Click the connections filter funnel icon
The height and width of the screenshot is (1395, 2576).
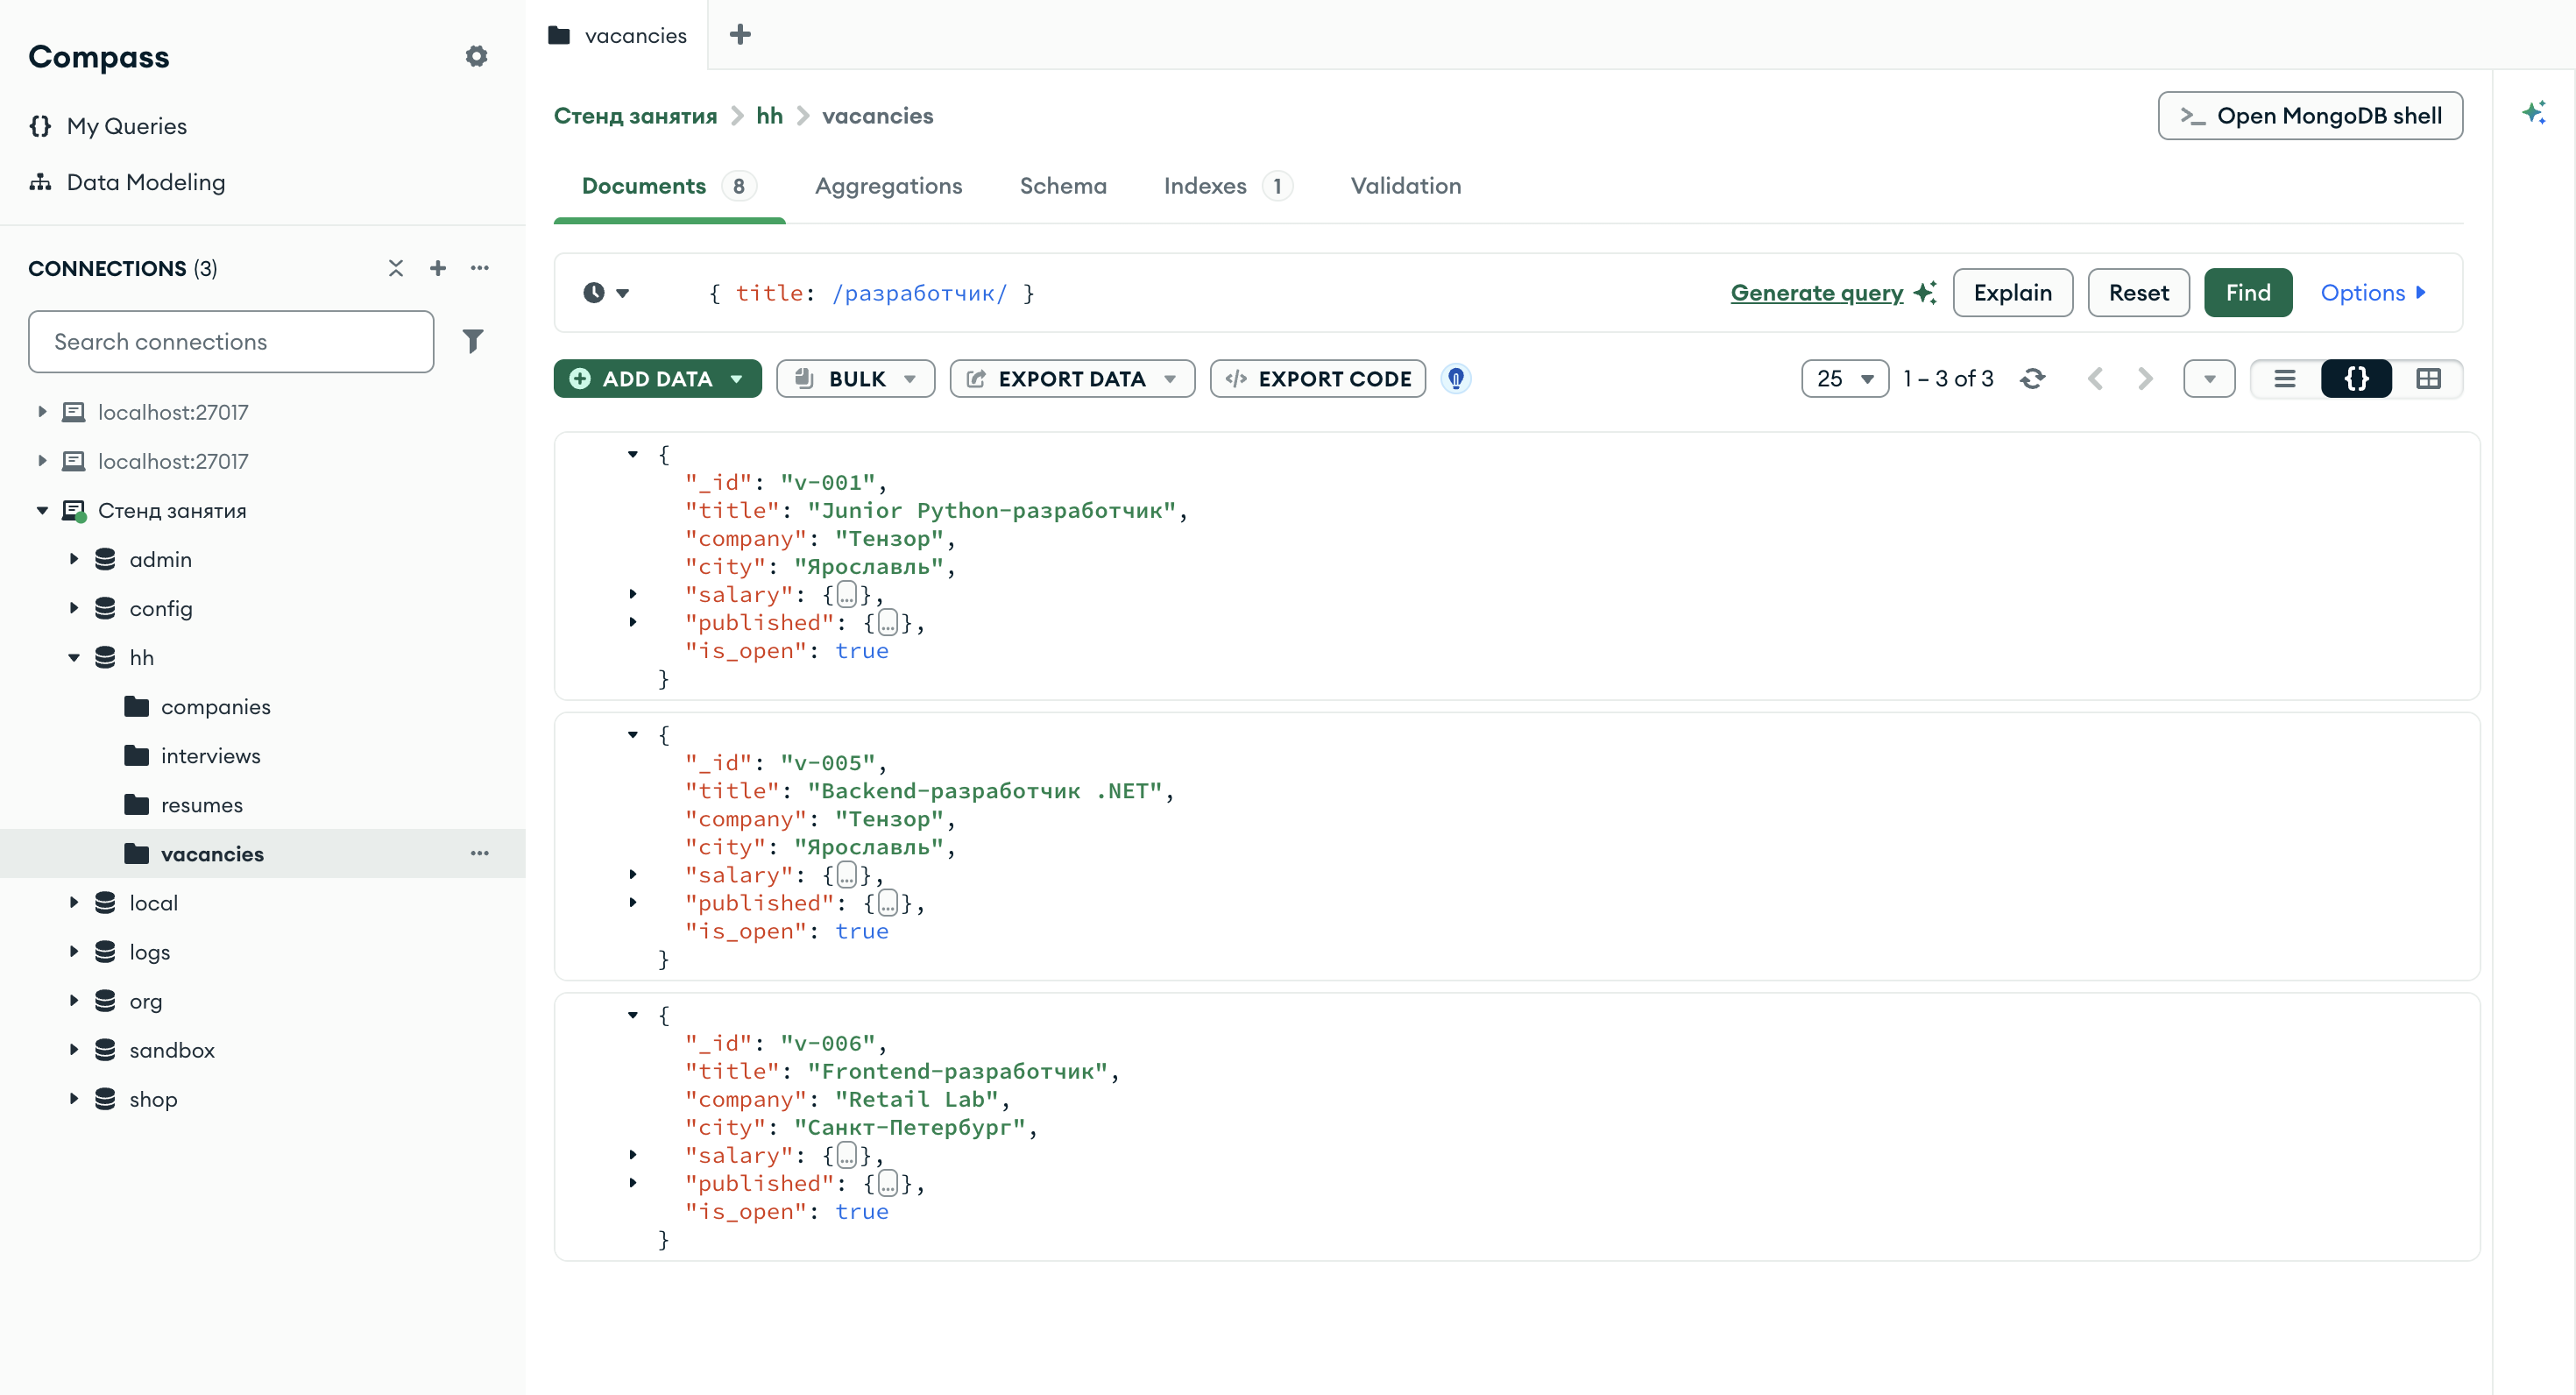tap(473, 342)
